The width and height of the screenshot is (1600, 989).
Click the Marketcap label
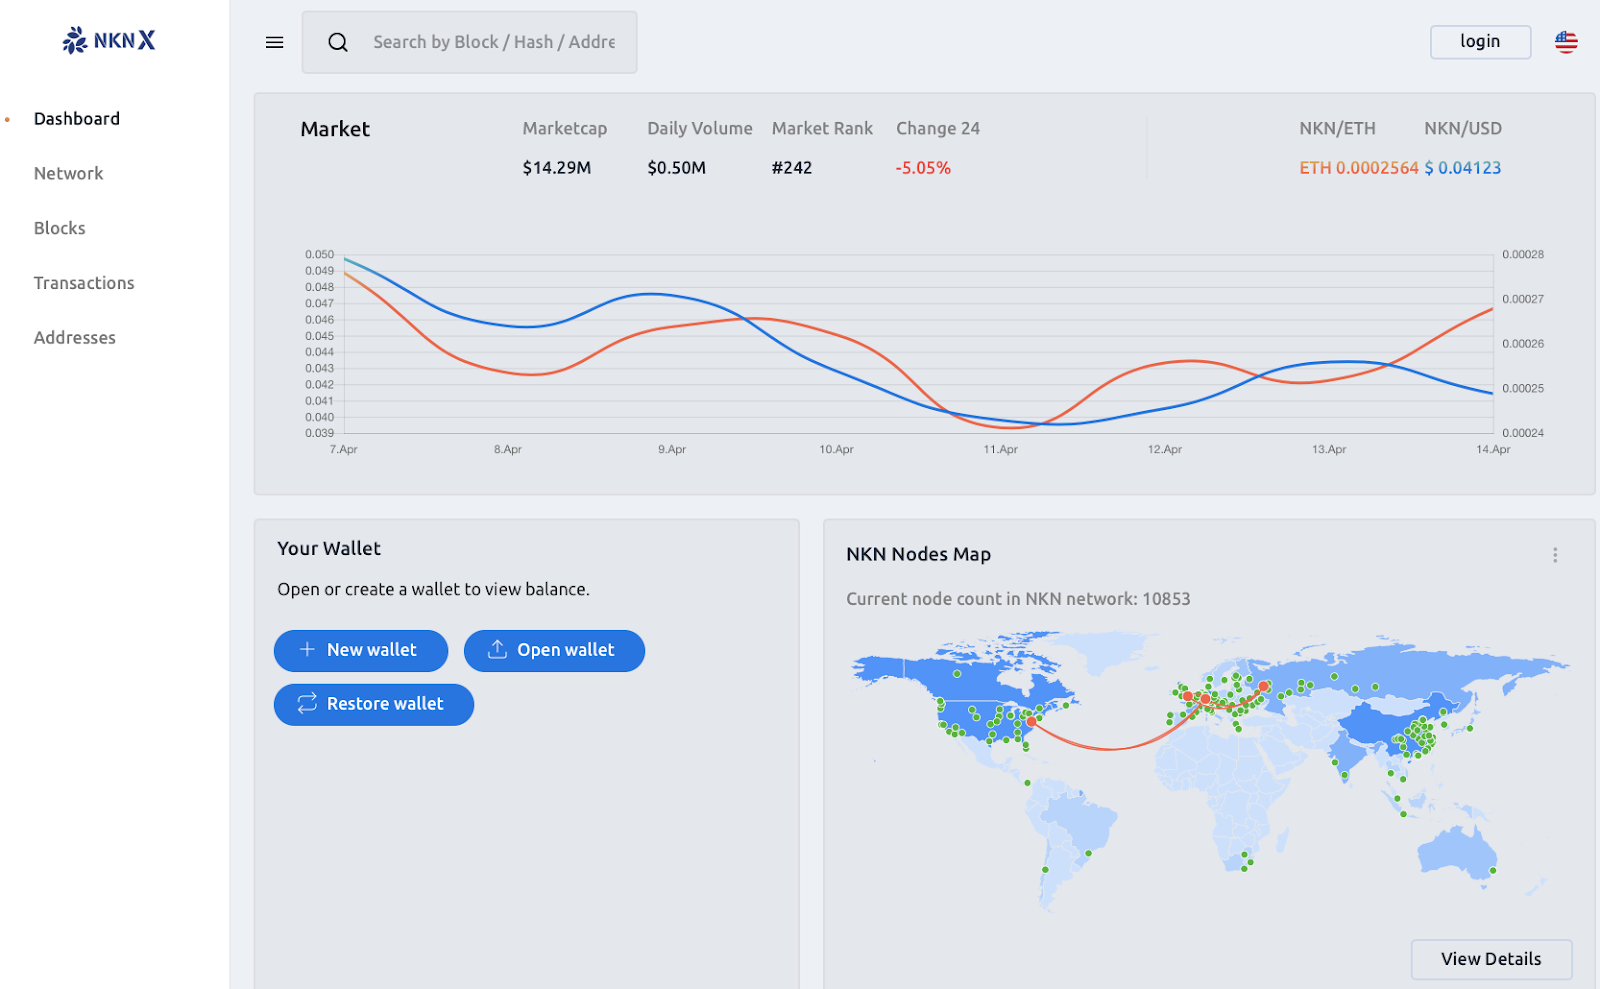565,128
